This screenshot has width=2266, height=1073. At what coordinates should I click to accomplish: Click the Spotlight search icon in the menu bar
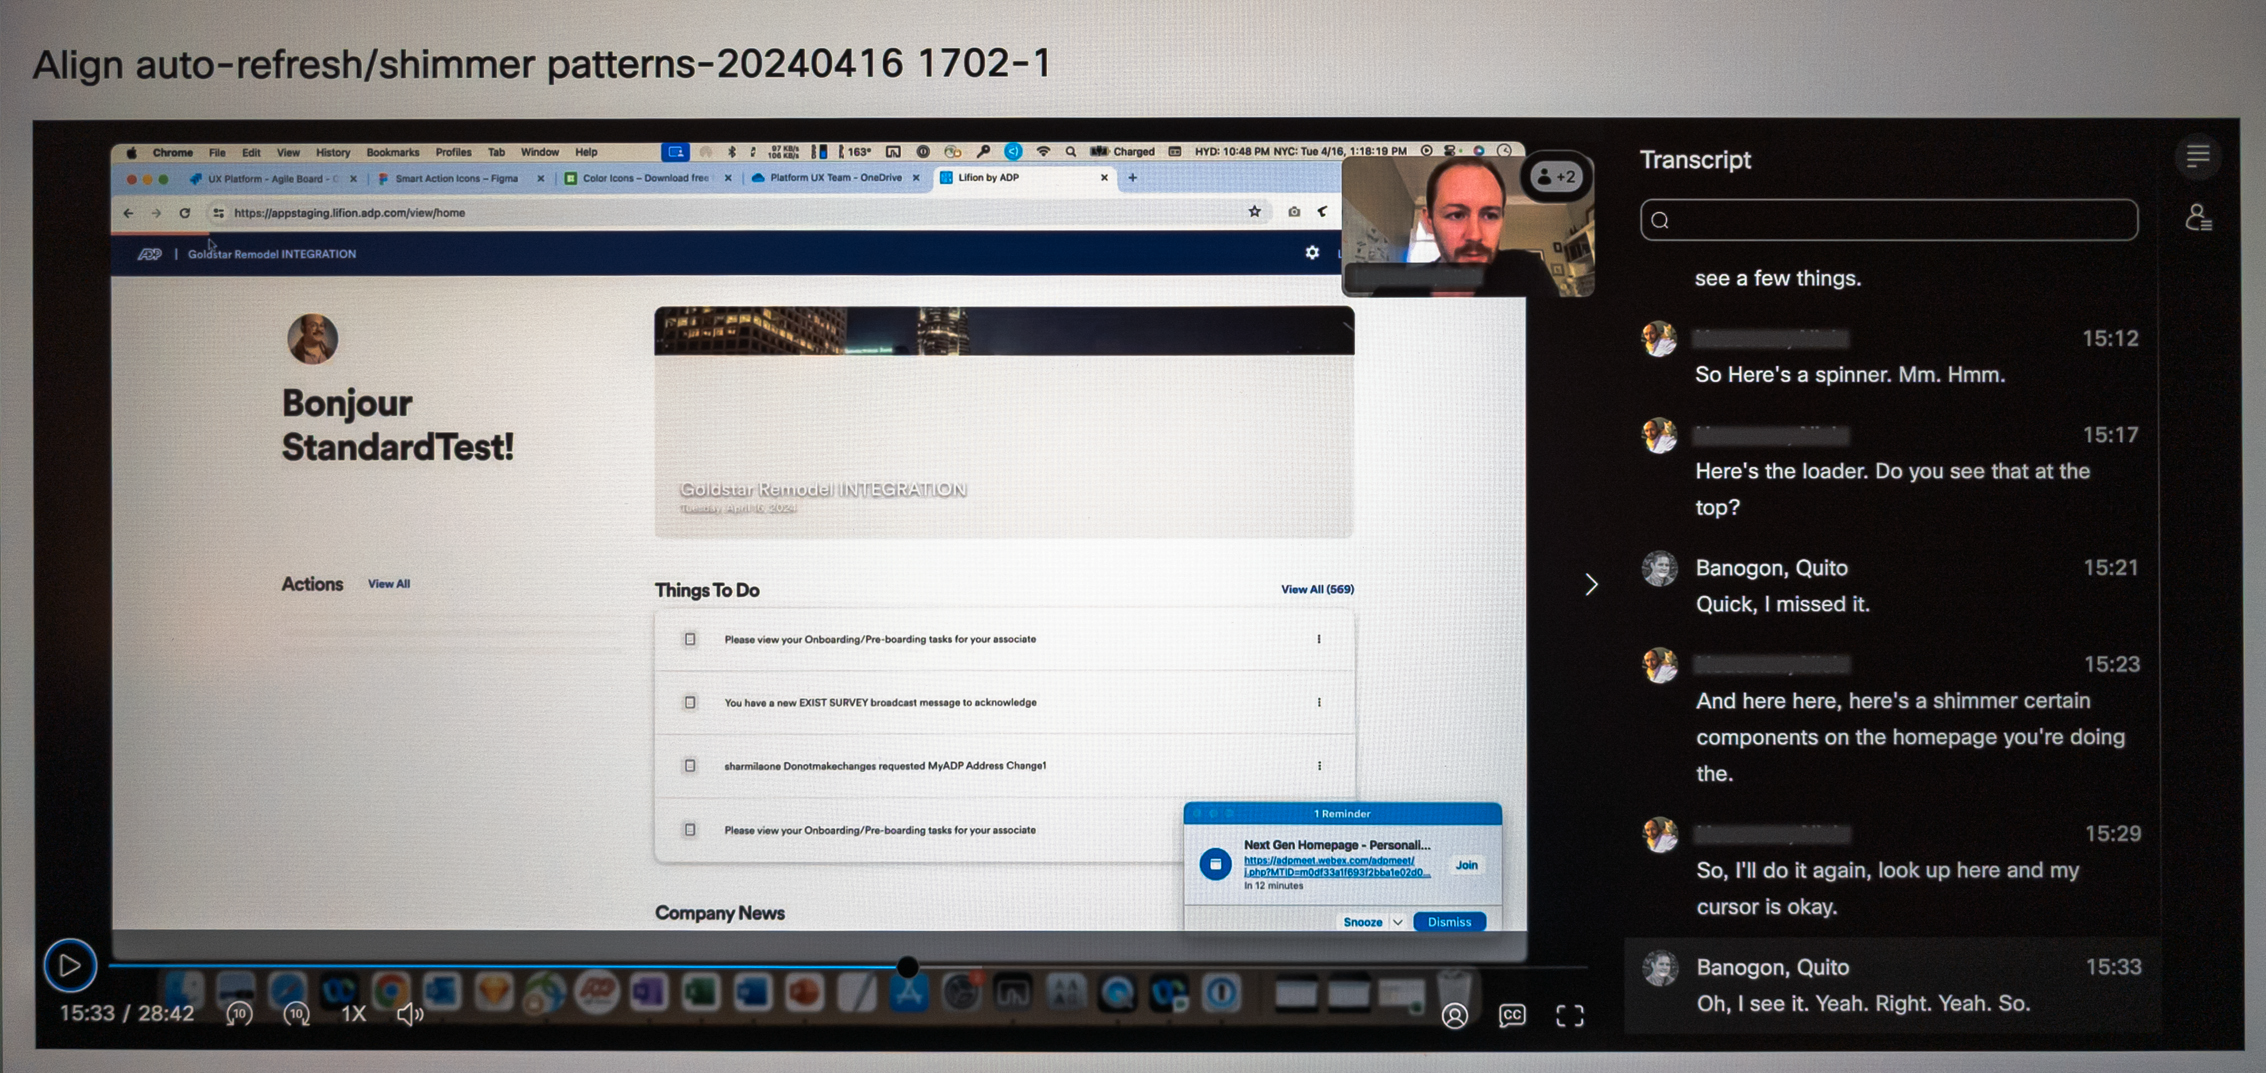coord(1071,152)
